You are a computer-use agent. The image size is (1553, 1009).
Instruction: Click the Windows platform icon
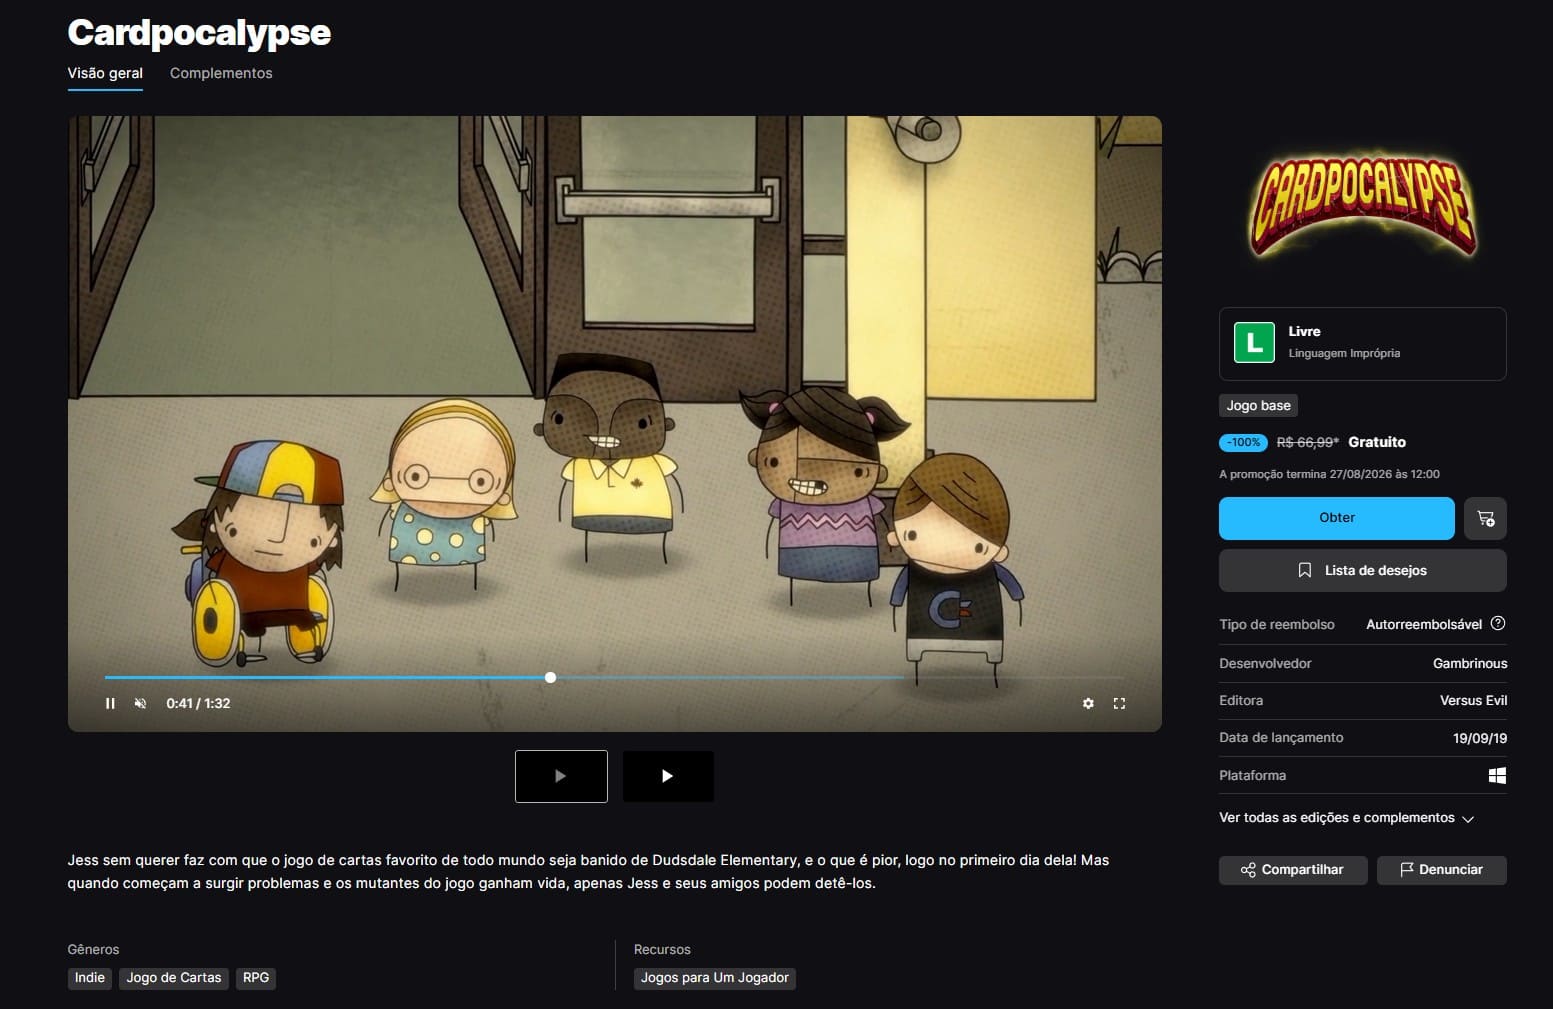point(1497,775)
